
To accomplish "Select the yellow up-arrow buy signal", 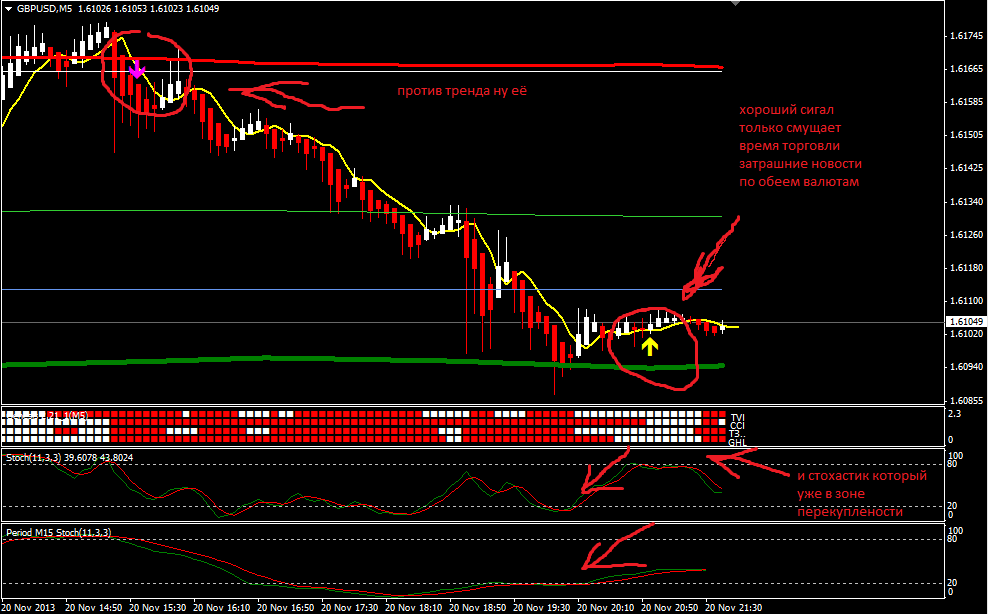I will pos(650,346).
